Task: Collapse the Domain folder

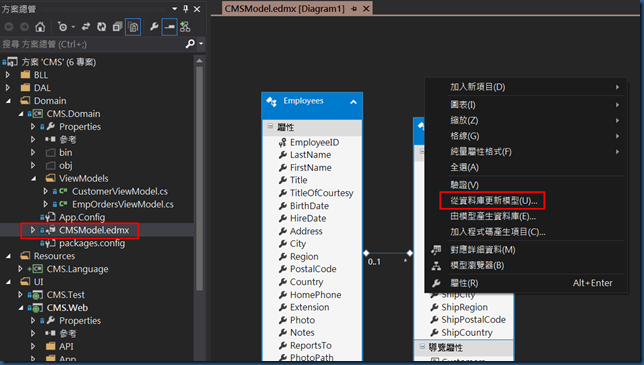Action: (8, 101)
